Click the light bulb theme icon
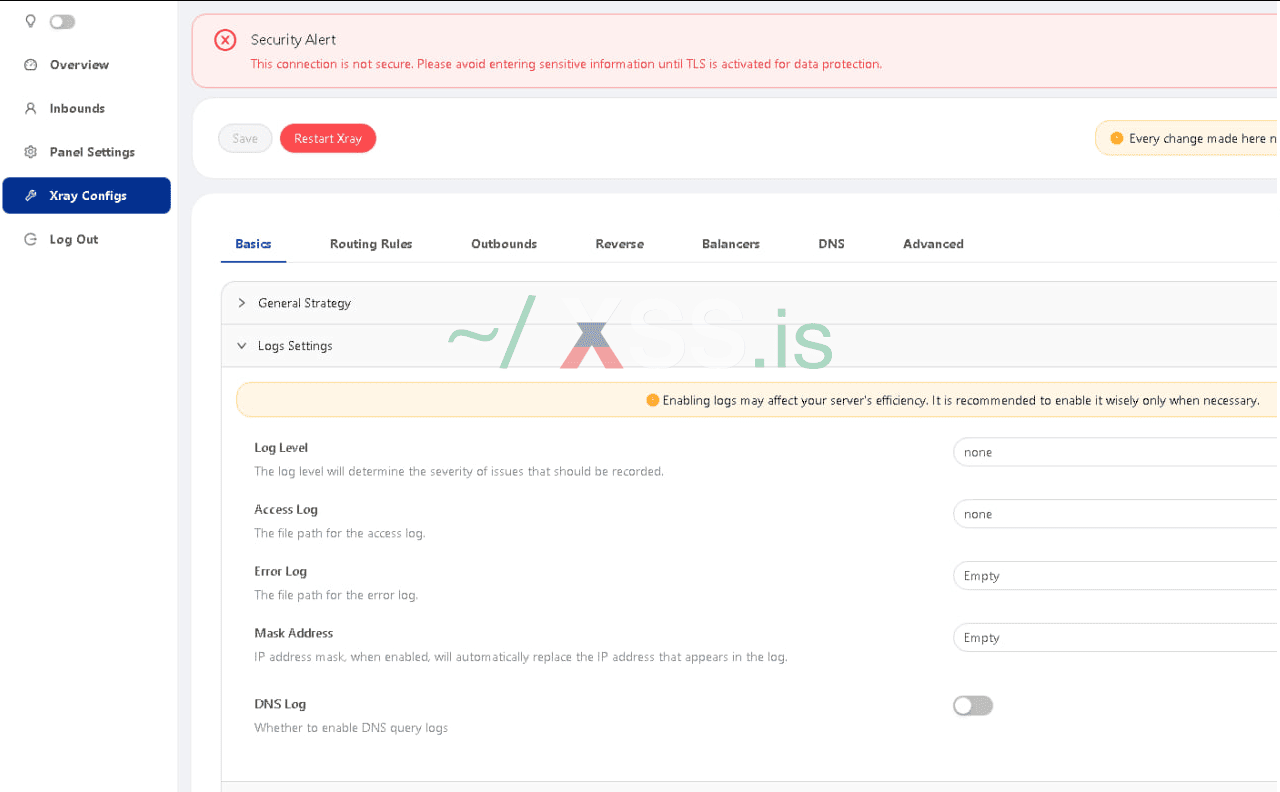 coord(30,21)
